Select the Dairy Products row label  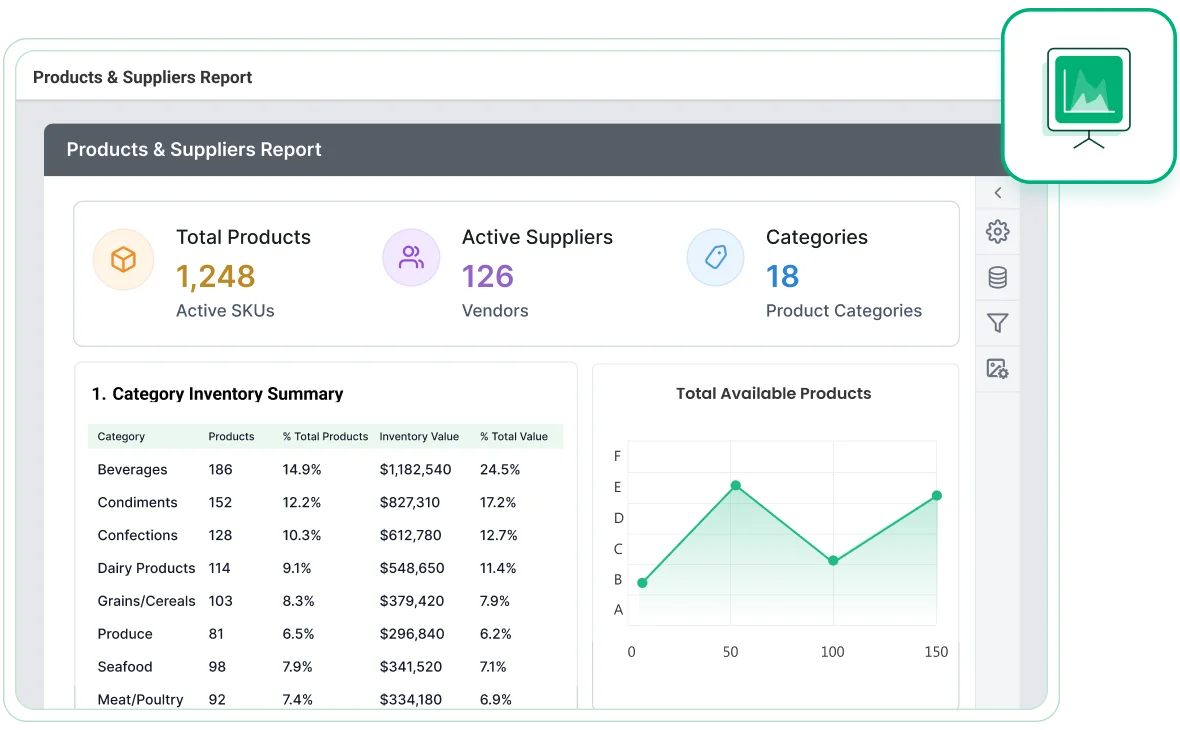(x=146, y=568)
